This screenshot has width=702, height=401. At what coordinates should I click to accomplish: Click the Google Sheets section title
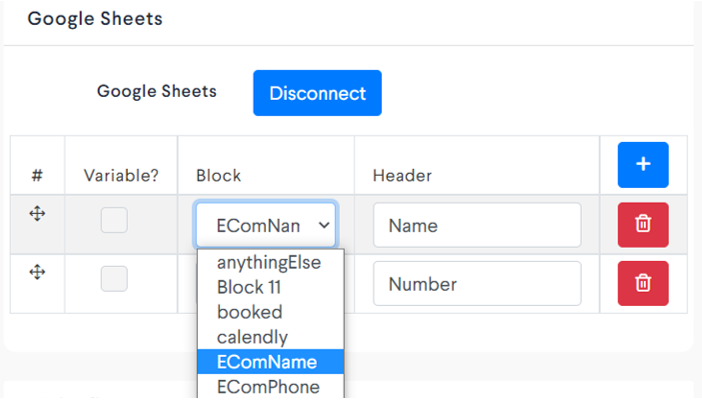pos(95,19)
